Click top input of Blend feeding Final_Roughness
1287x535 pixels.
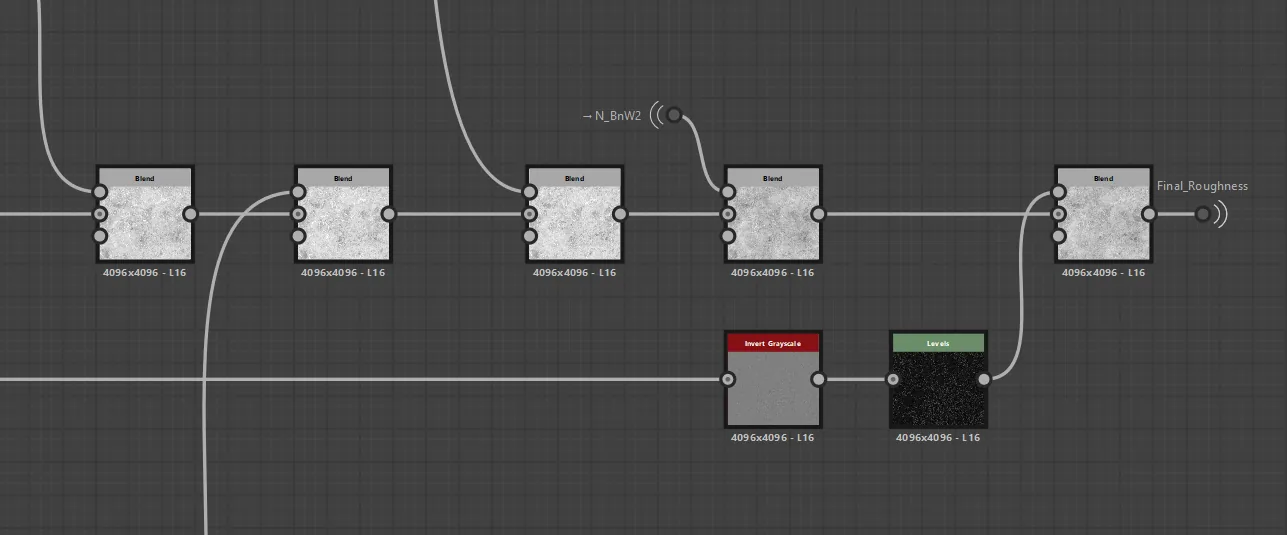1058,192
